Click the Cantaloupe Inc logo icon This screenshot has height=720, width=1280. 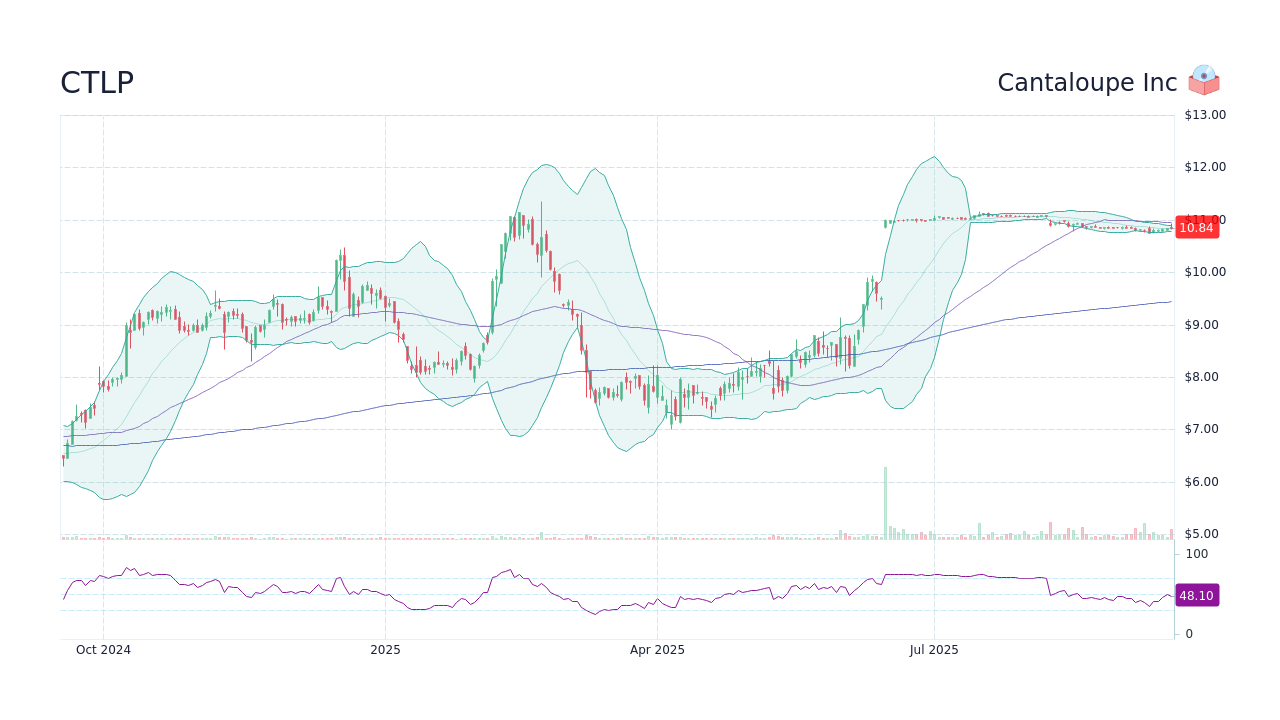[x=1204, y=80]
